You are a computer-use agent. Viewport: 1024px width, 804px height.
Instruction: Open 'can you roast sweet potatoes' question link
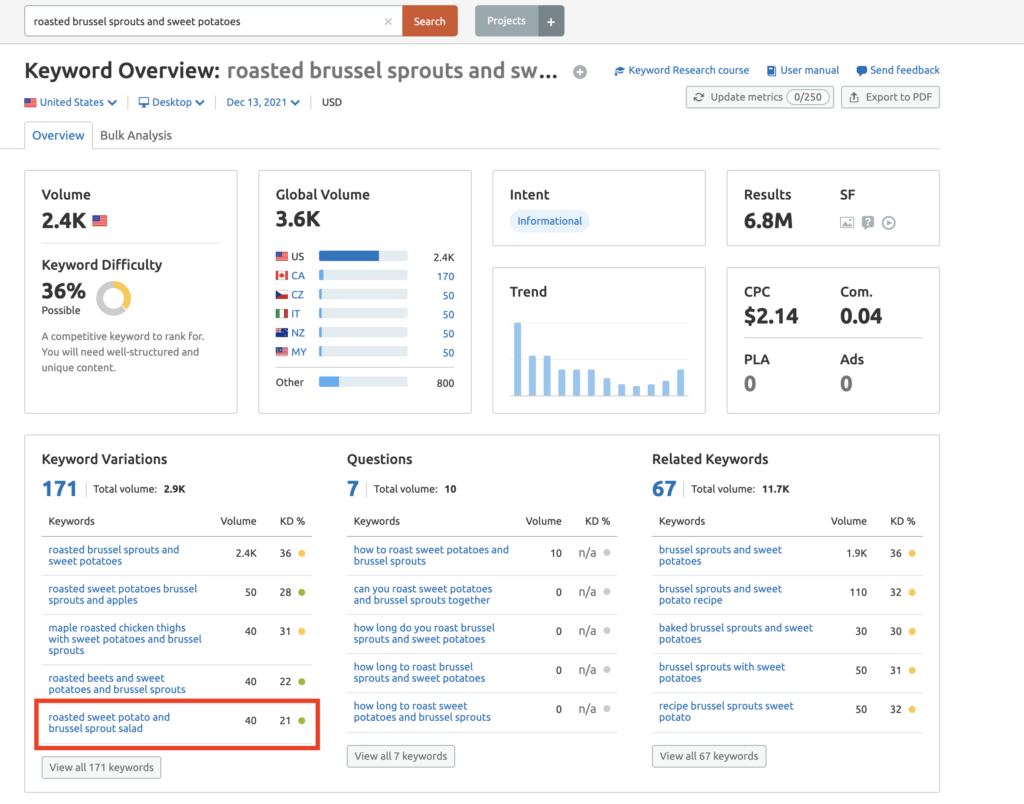tap(423, 594)
